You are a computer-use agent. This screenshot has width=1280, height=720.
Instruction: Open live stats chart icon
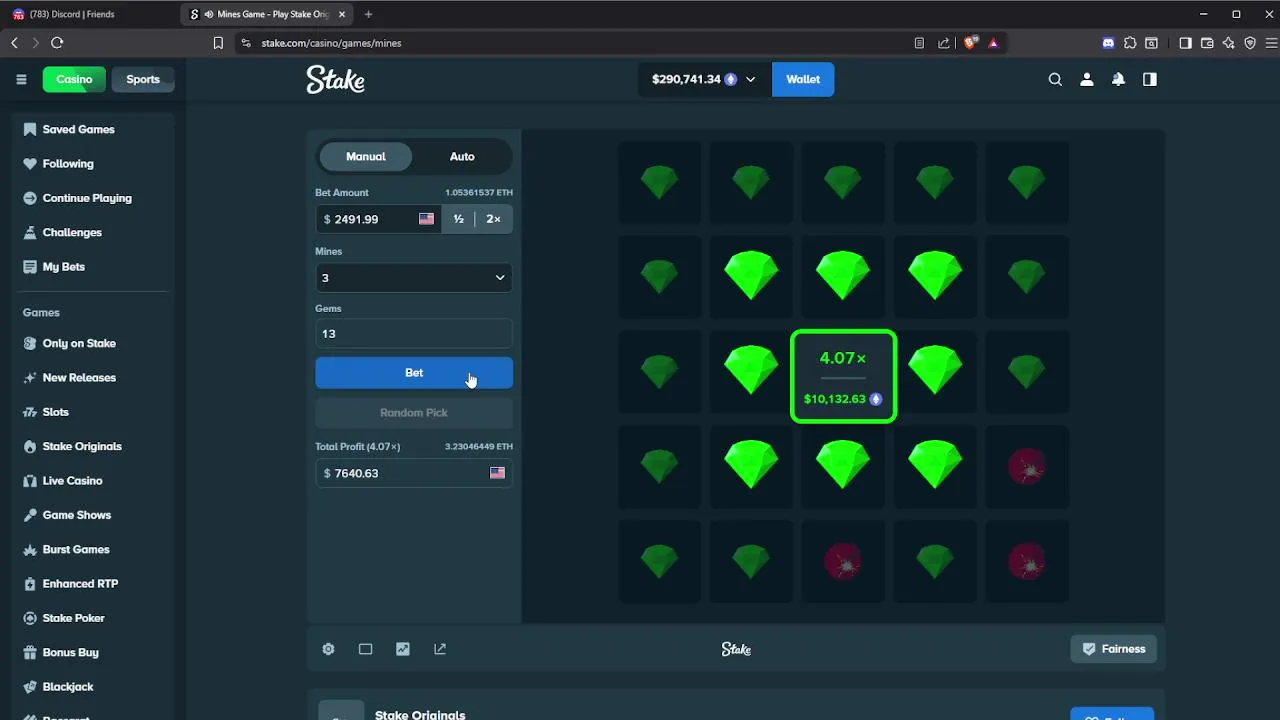point(402,649)
